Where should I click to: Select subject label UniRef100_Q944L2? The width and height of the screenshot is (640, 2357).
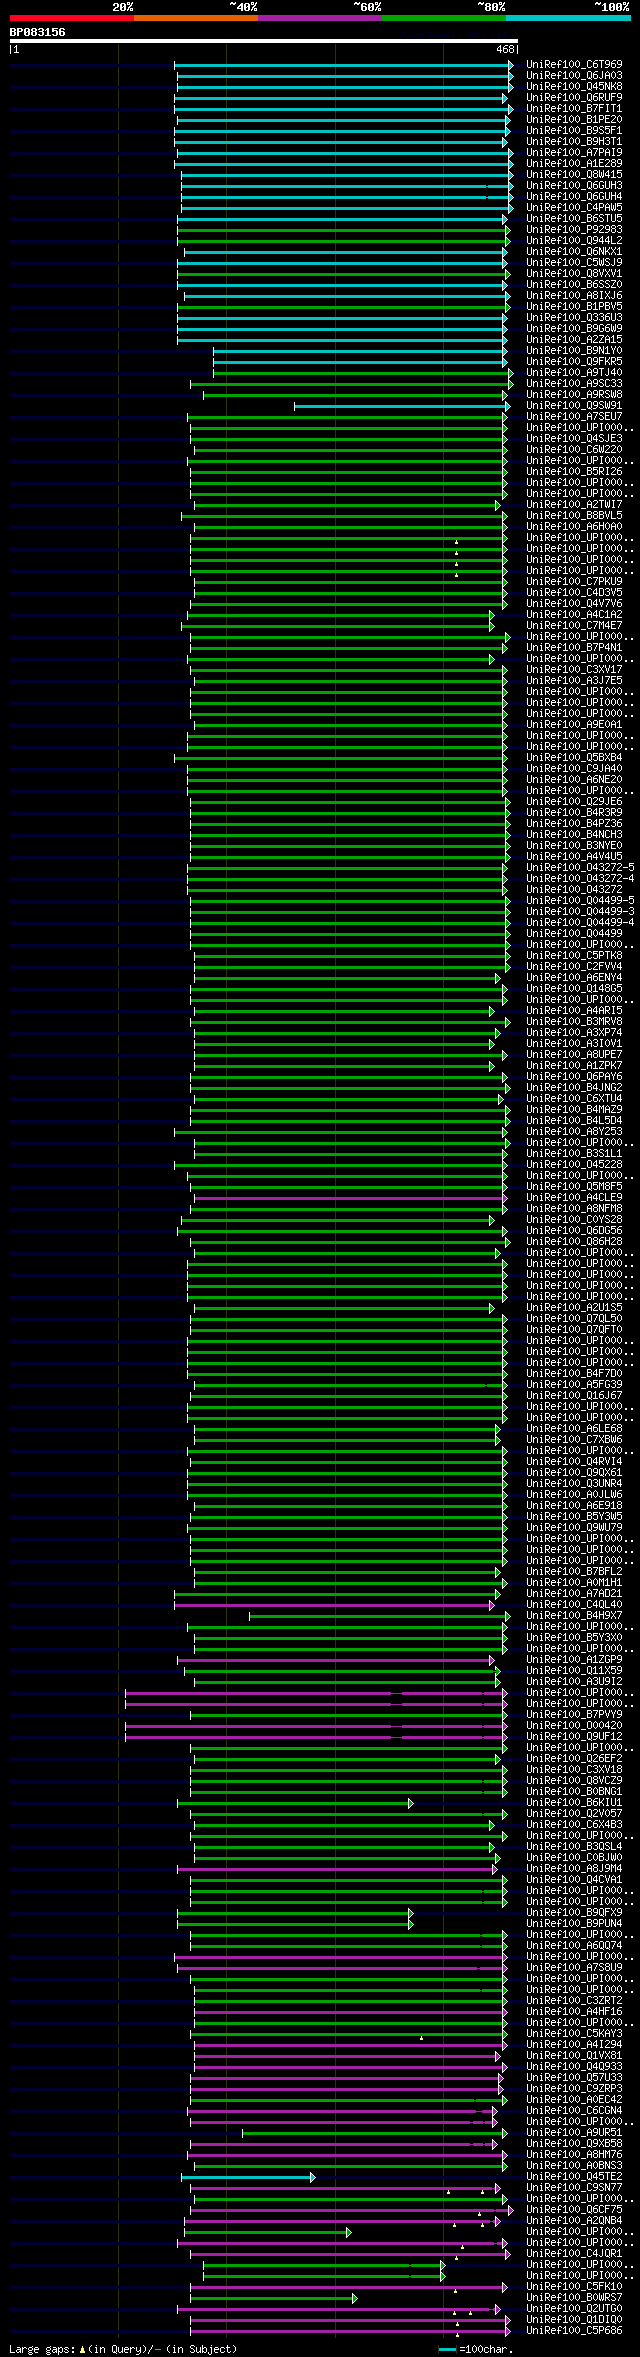pos(574,240)
